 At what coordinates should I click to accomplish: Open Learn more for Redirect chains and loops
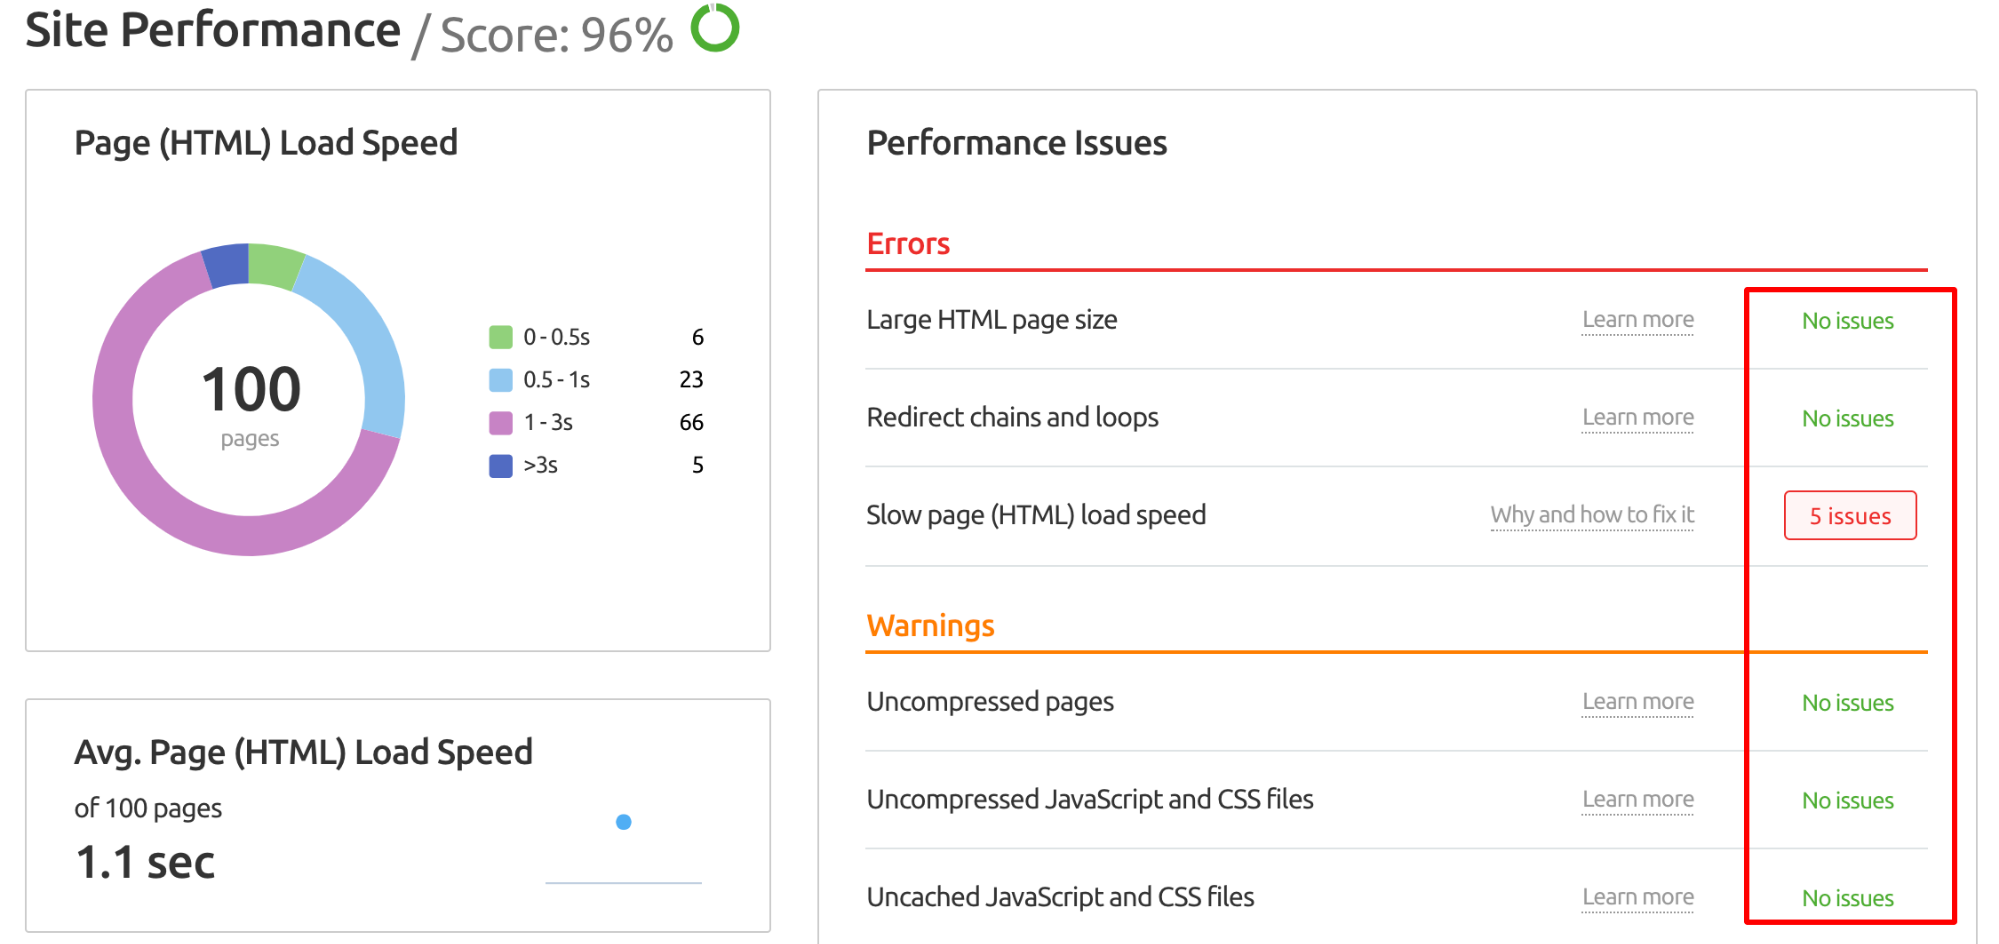[x=1638, y=416]
